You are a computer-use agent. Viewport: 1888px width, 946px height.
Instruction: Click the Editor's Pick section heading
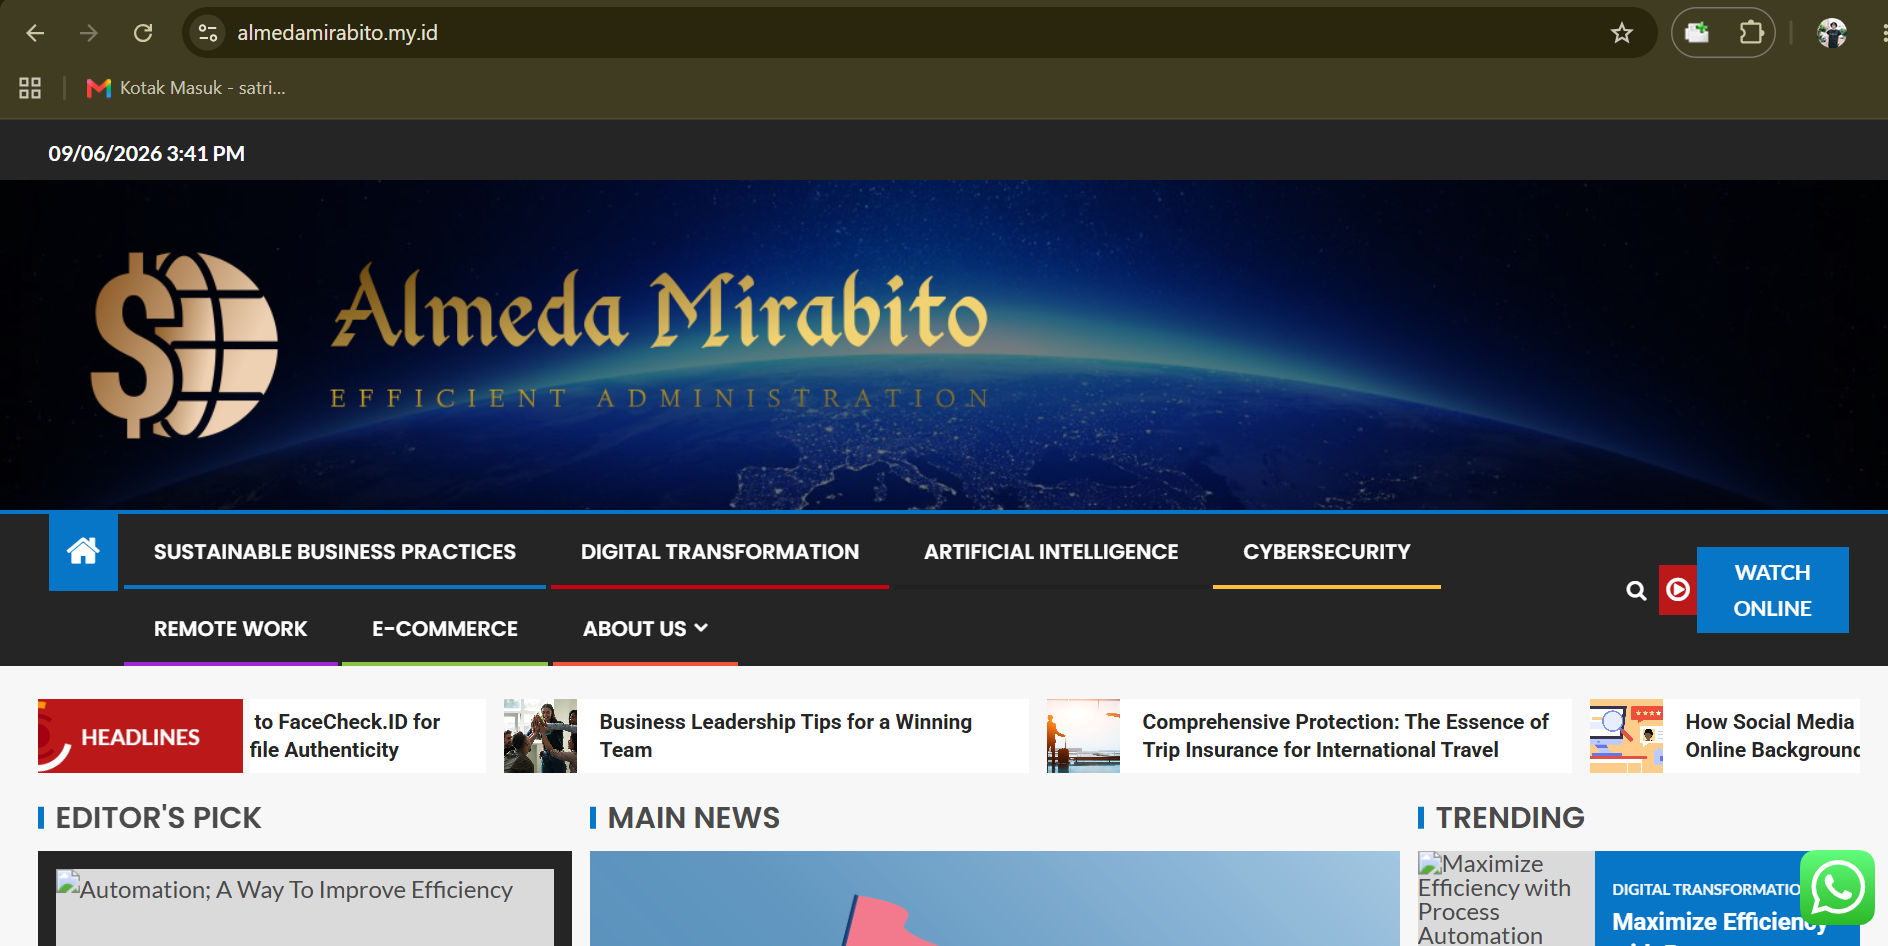point(158,818)
